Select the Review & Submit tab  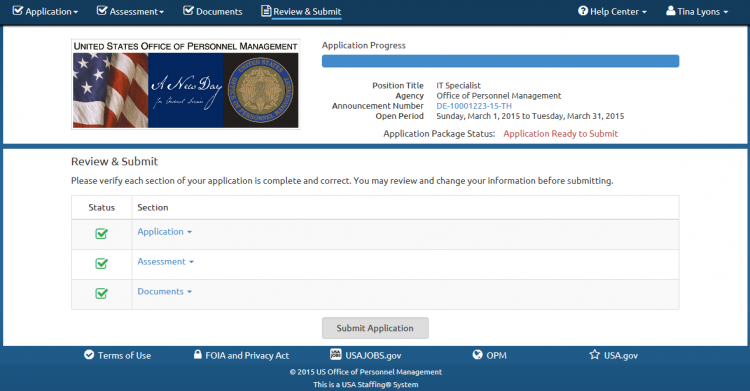point(301,11)
